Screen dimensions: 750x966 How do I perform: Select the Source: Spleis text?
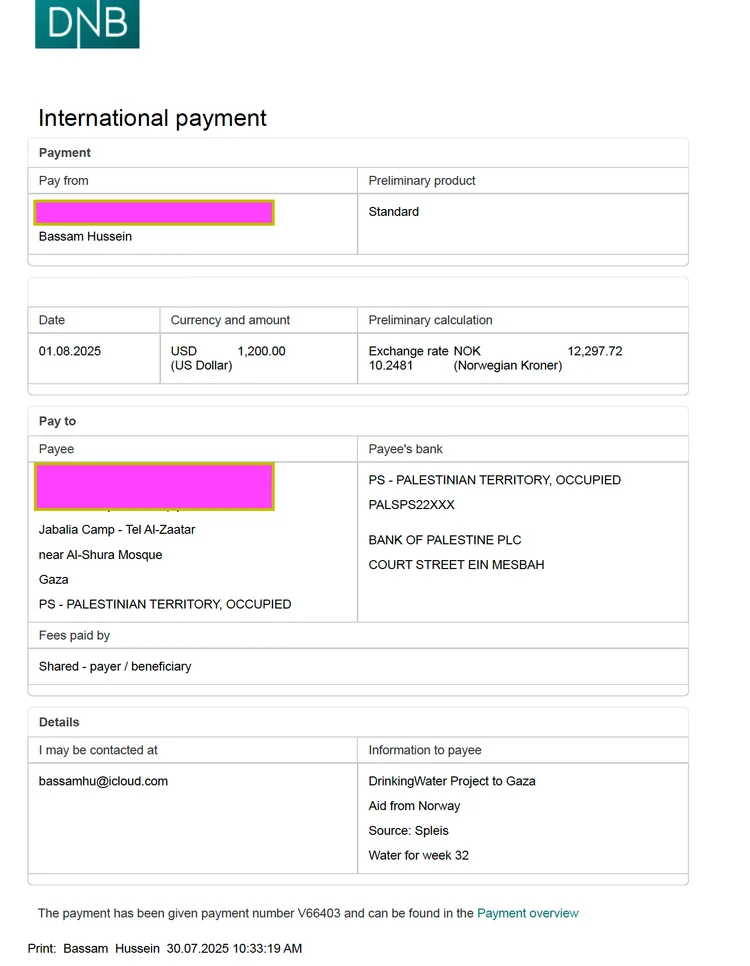(409, 830)
